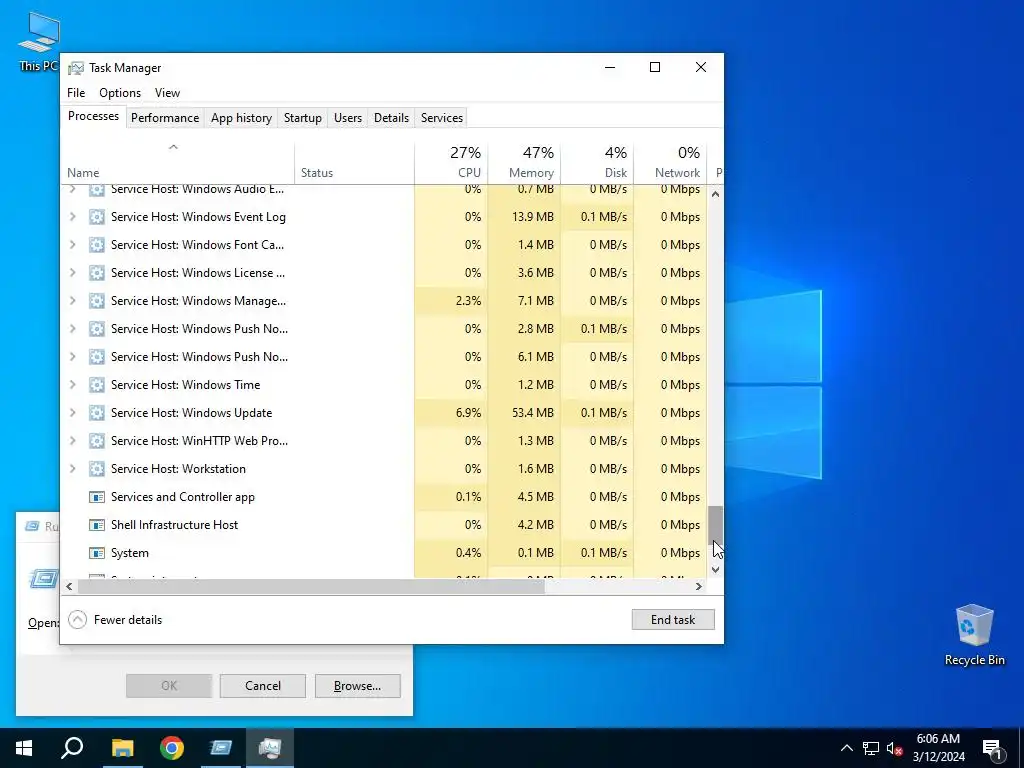Click the Status column header
Image resolution: width=1024 pixels, height=768 pixels.
tap(355, 163)
